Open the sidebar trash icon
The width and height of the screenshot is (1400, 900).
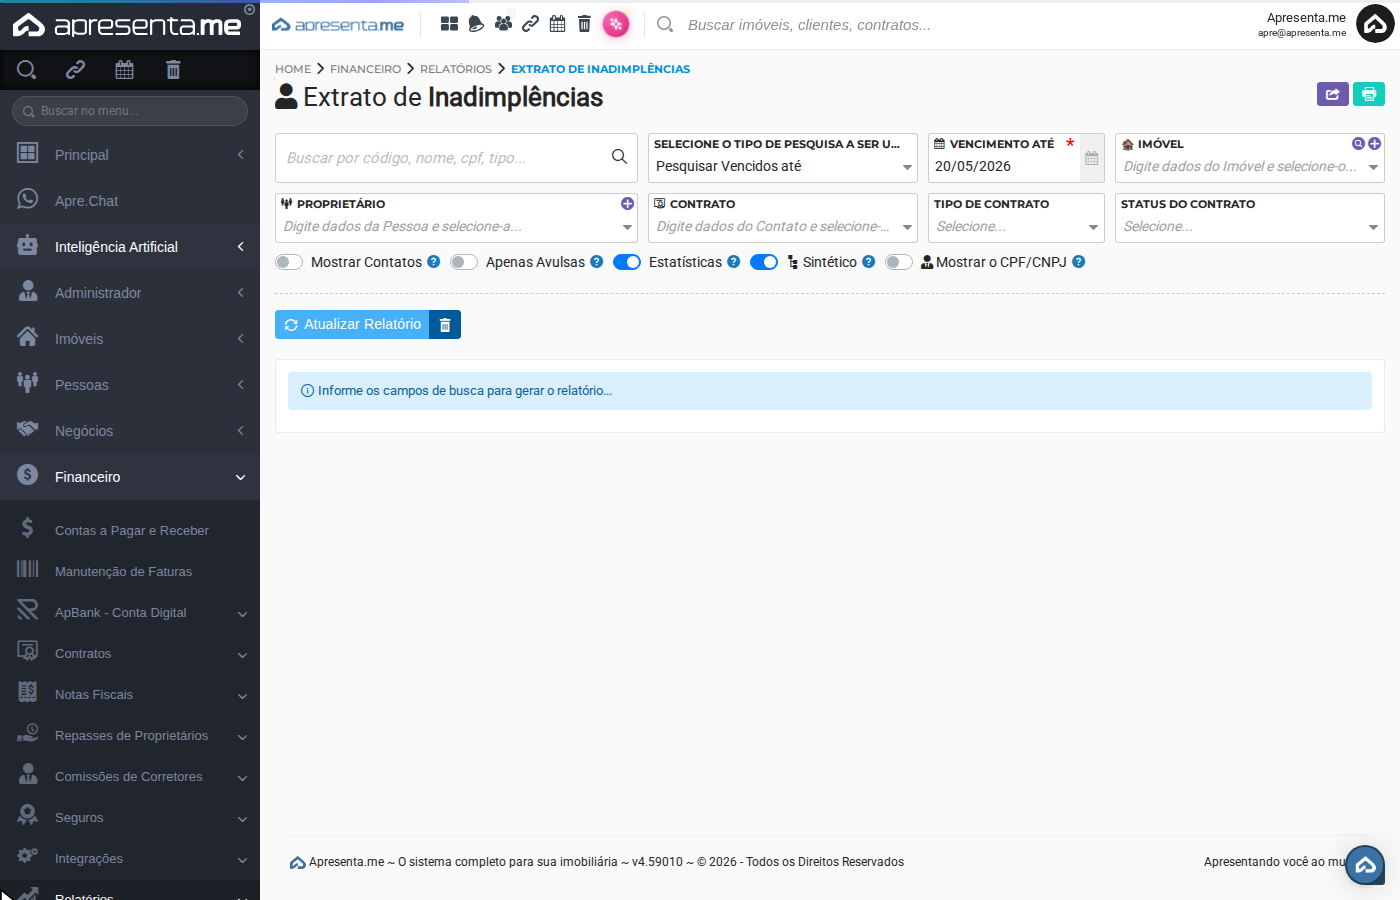[173, 69]
